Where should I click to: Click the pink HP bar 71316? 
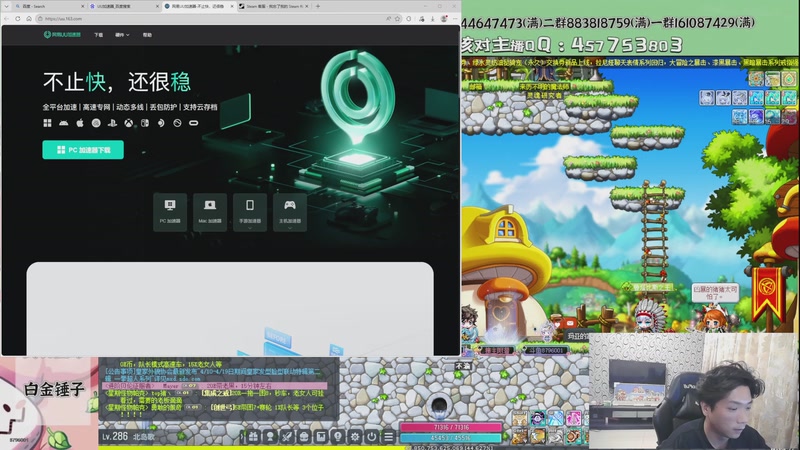pyautogui.click(x=451, y=427)
